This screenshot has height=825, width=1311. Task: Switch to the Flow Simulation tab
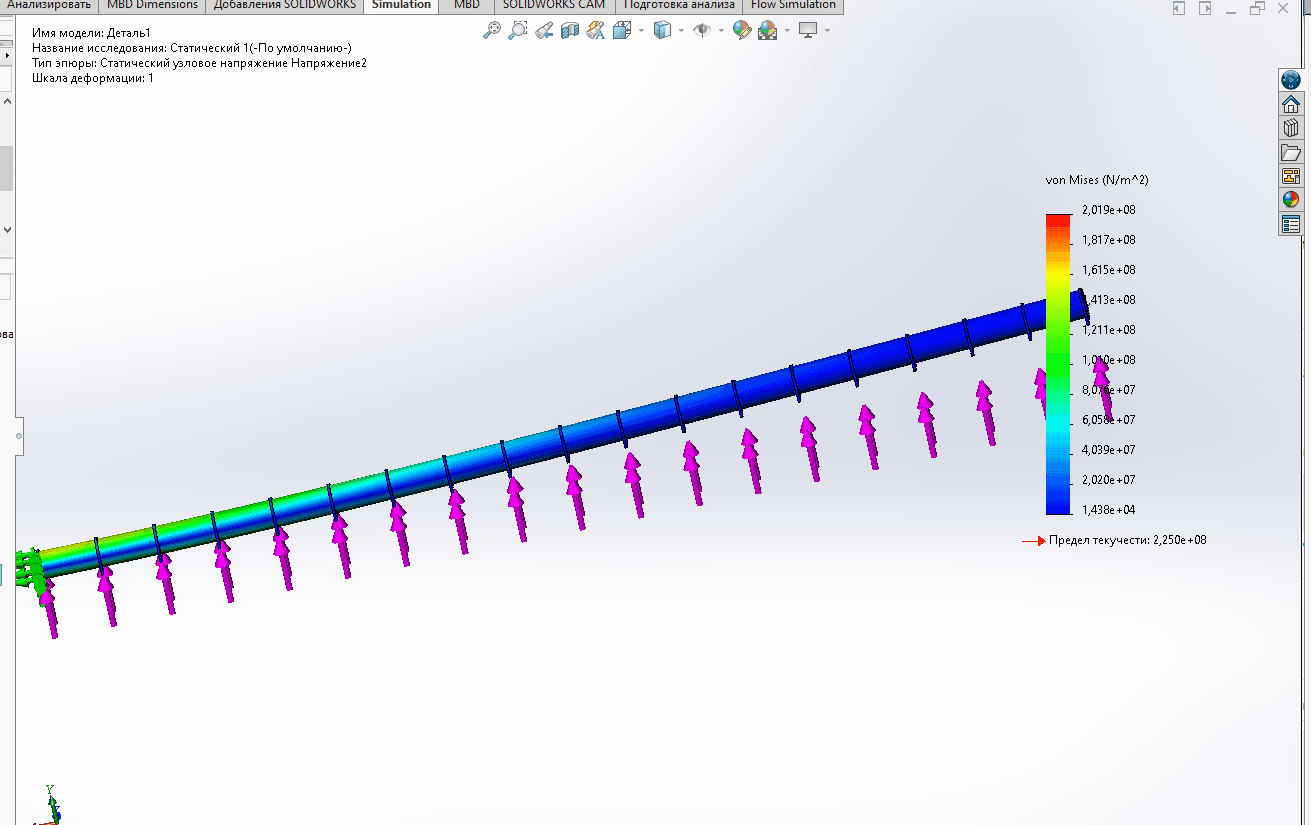793,5
